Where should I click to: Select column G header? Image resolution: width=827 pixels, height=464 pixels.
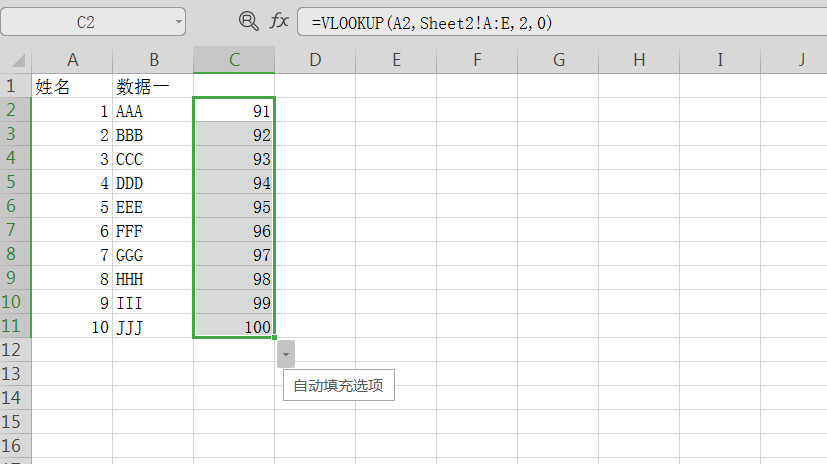559,60
